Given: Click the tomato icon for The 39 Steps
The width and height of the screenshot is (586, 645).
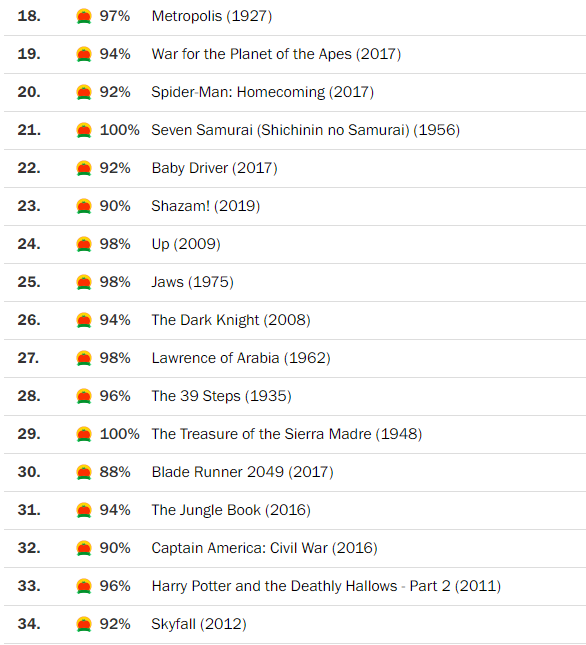Looking at the screenshot, I should pyautogui.click(x=84, y=396).
